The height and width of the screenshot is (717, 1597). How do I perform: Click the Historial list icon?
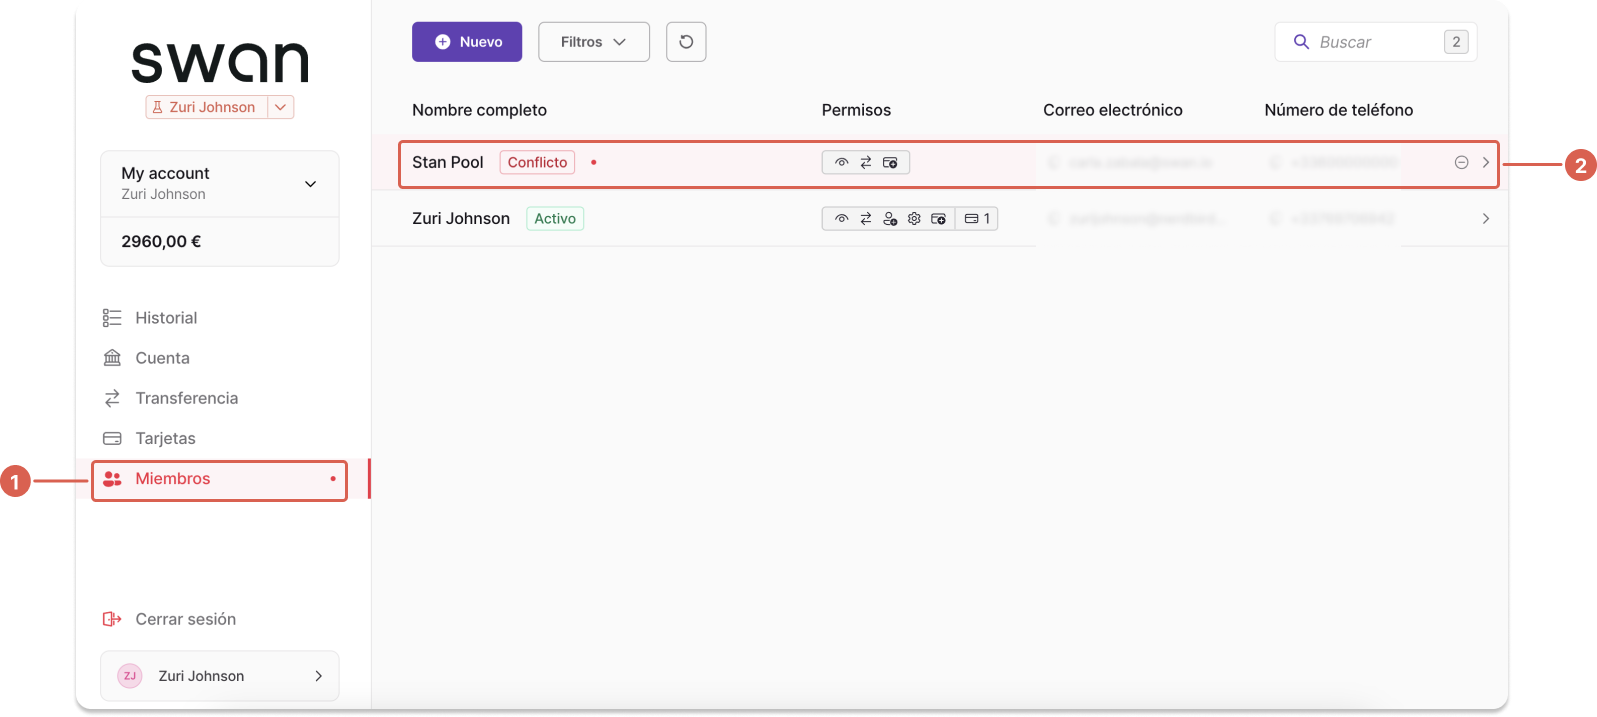[x=112, y=318]
